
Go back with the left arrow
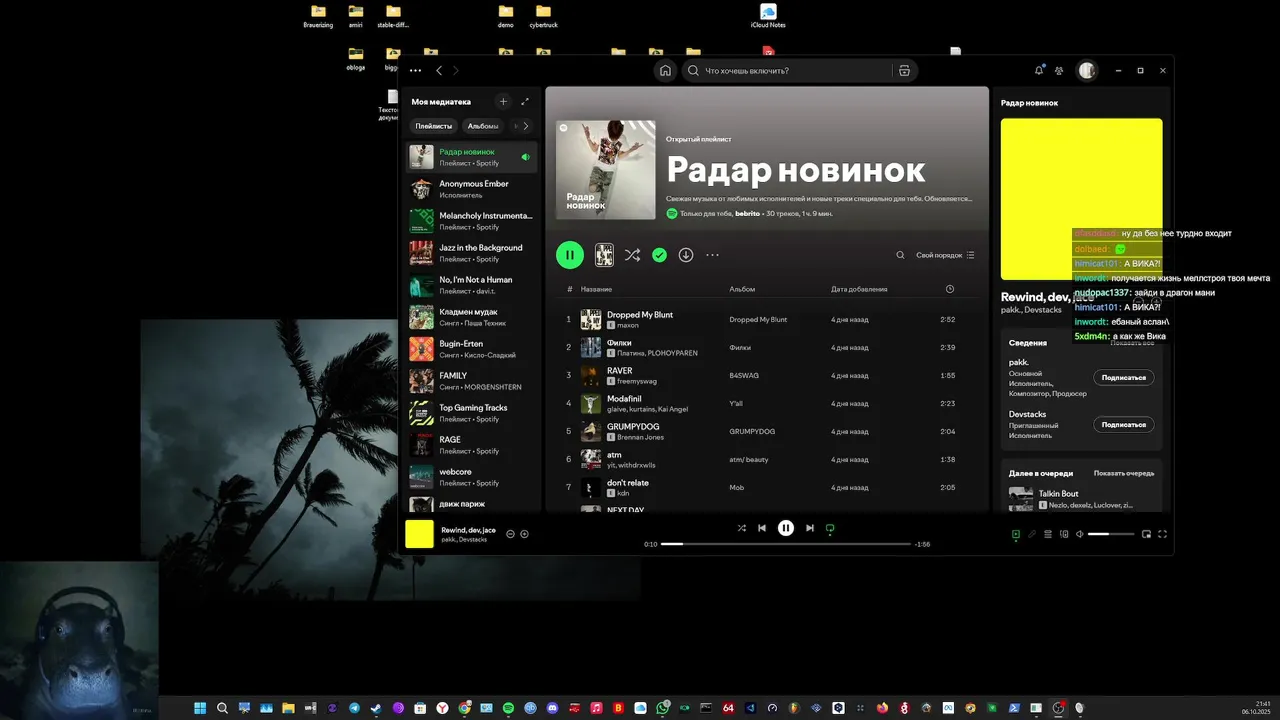click(439, 71)
